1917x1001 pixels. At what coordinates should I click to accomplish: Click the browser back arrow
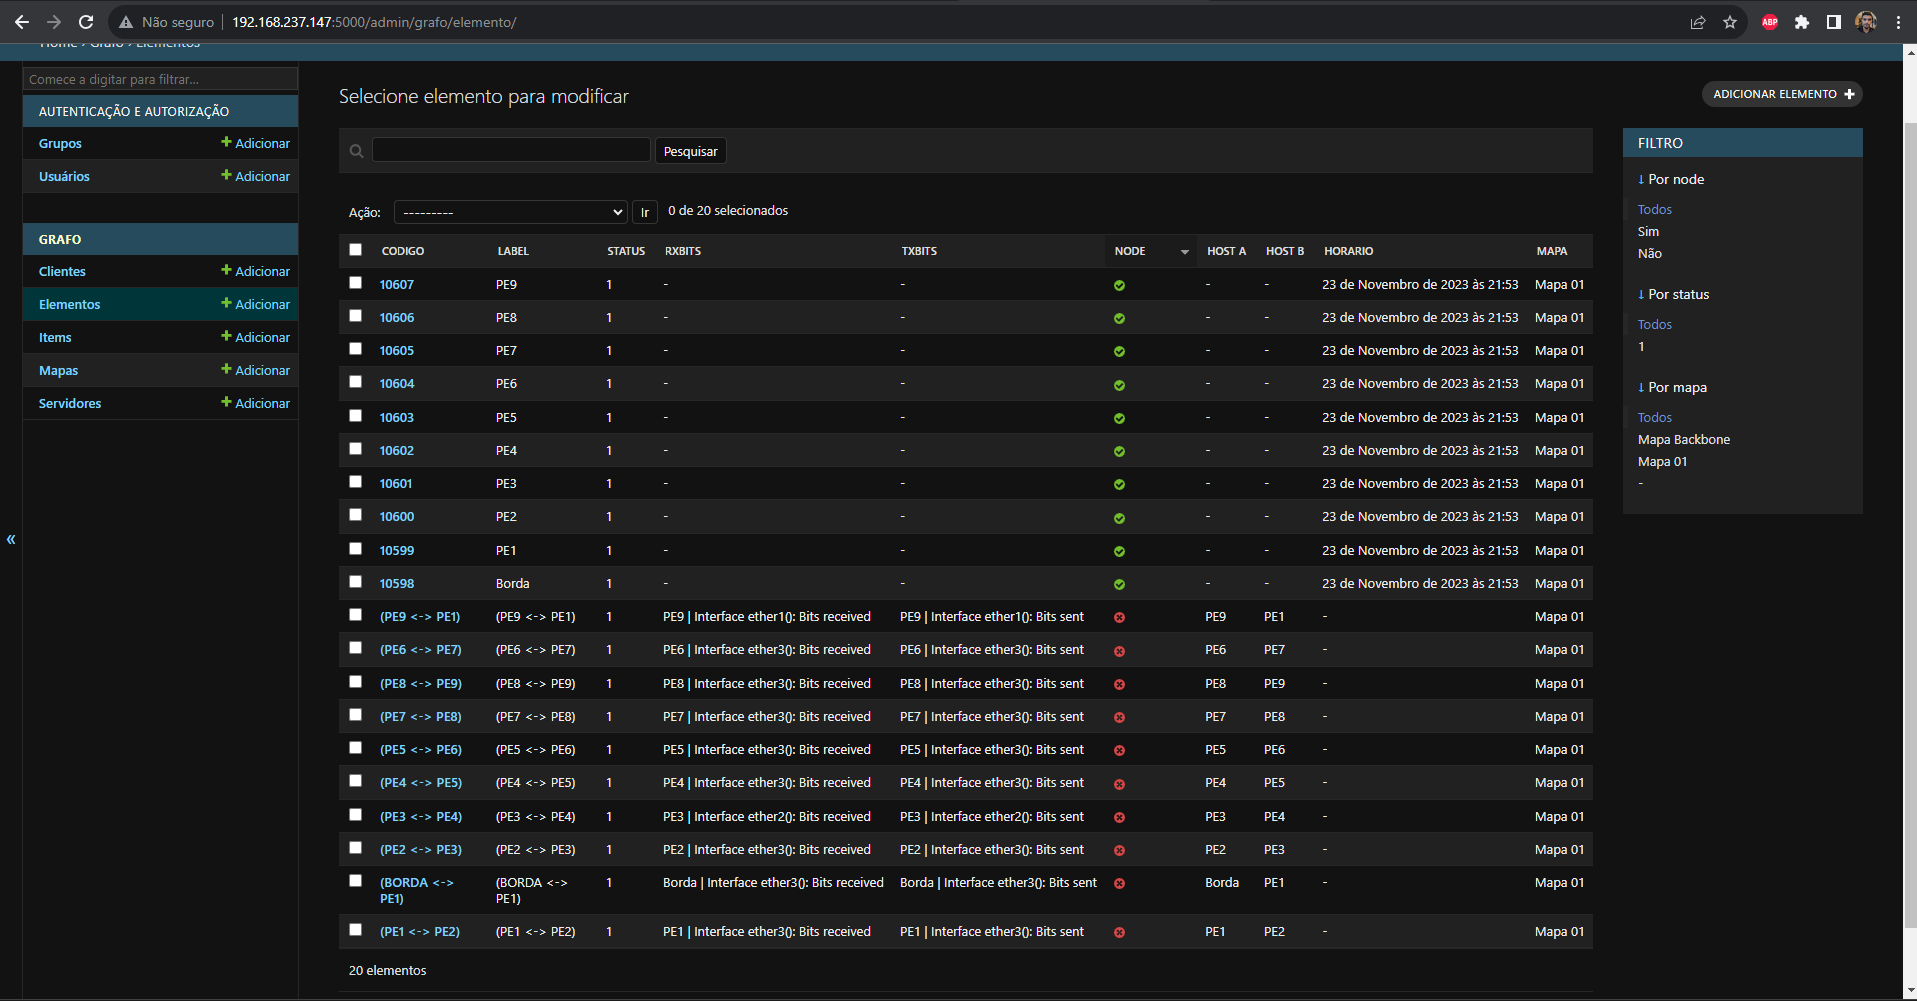pos(22,22)
